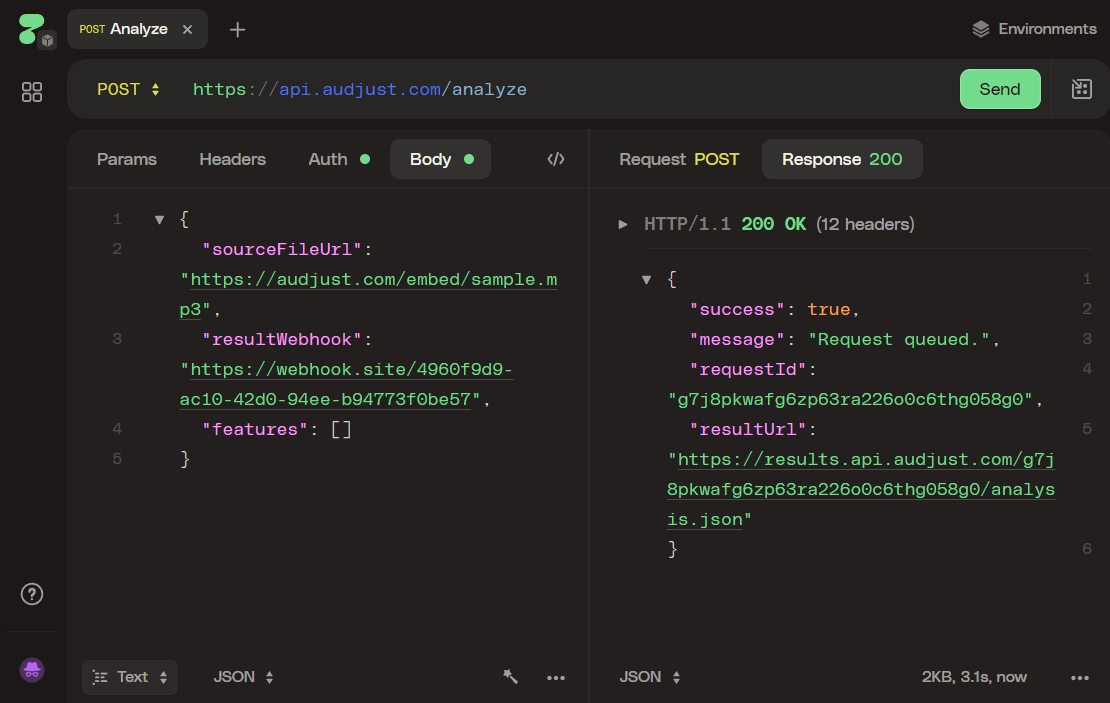The width and height of the screenshot is (1110, 703).
Task: Click the beautify wand icon under body
Action: click(511, 677)
